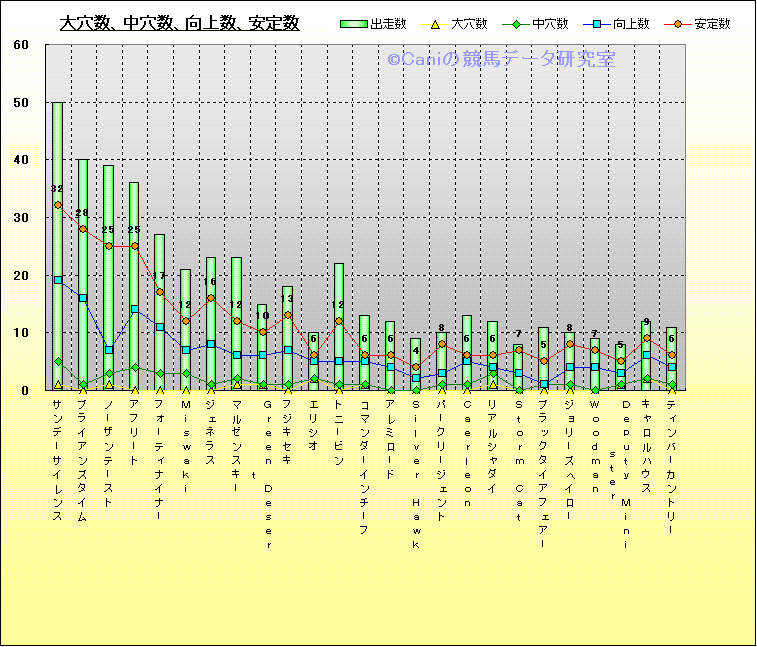Select the orange 安定数 point above キャロルハウス

[x=647, y=338]
